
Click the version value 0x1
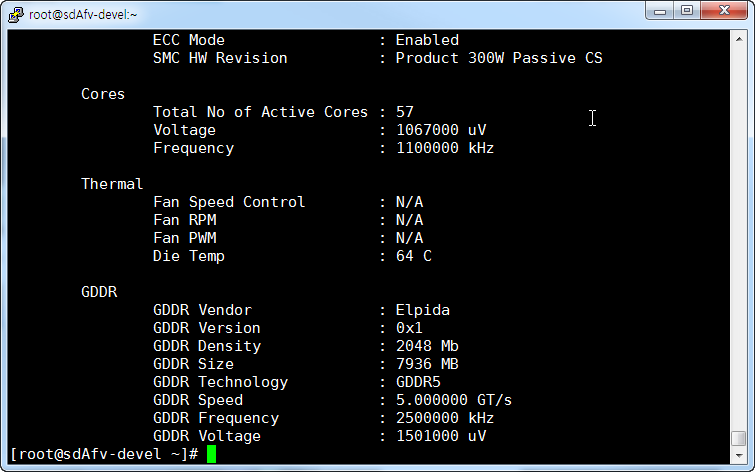coord(409,328)
